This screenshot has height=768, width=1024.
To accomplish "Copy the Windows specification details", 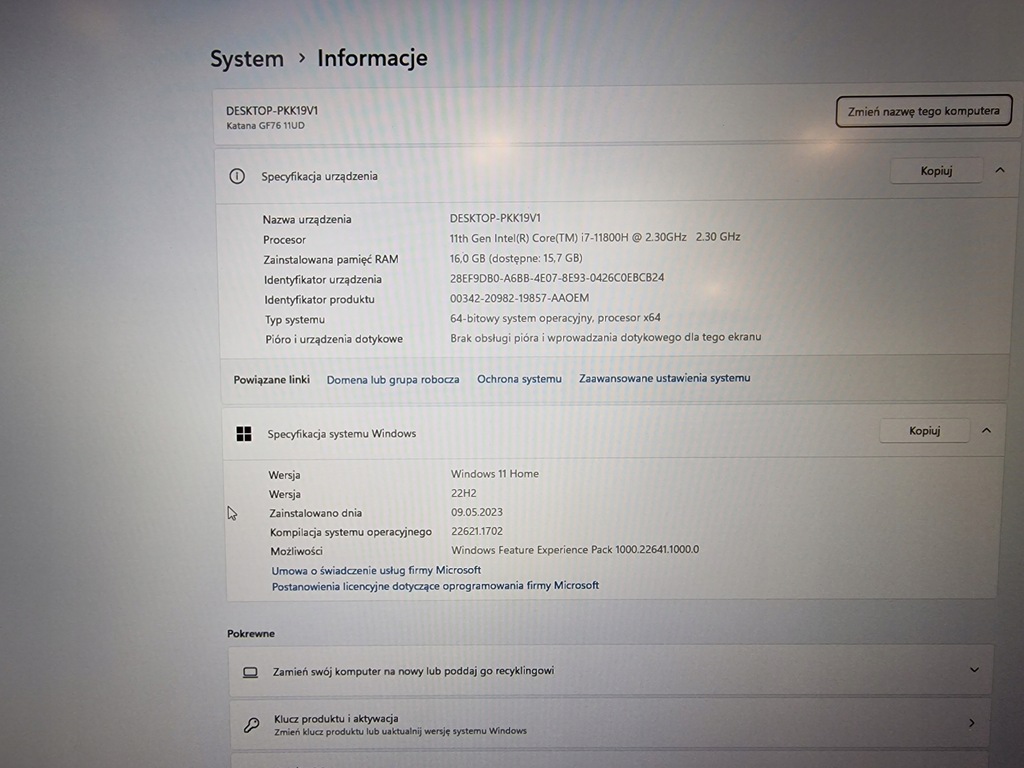I will 925,430.
